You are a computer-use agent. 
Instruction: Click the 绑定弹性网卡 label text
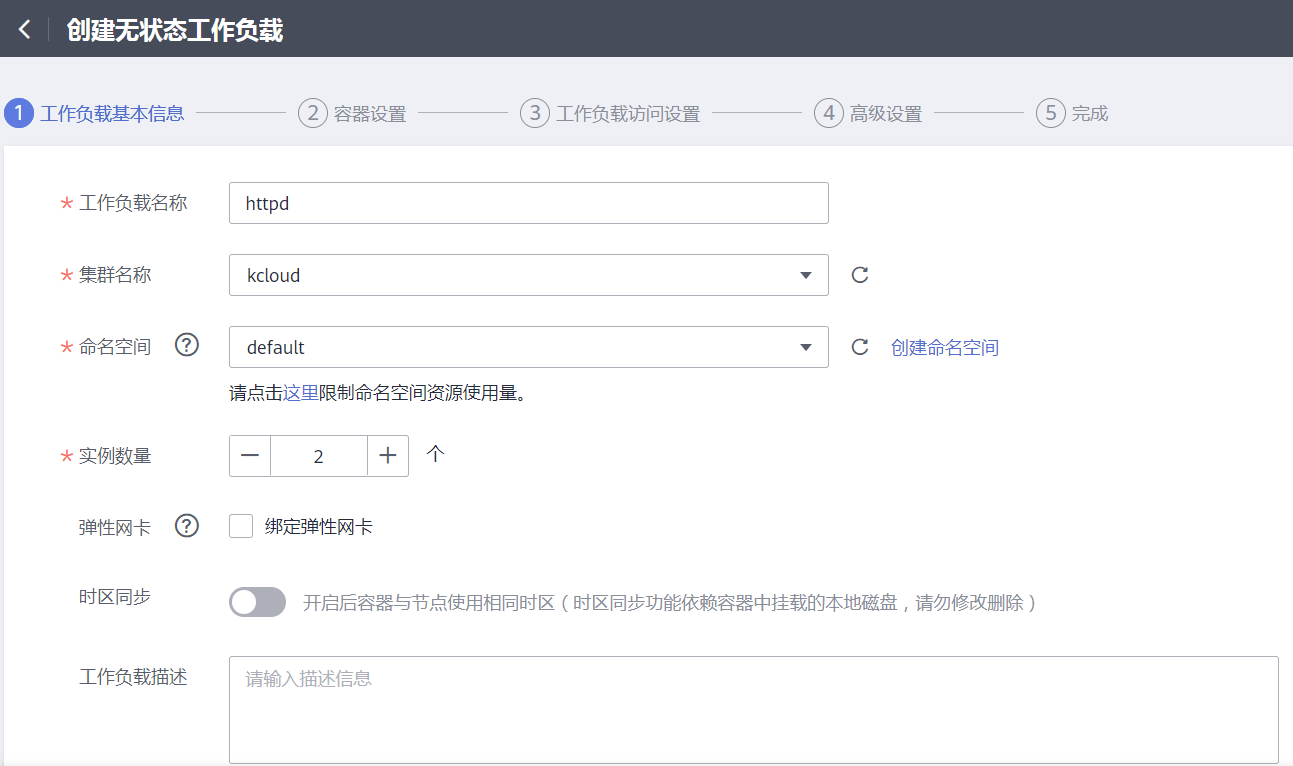click(x=319, y=526)
